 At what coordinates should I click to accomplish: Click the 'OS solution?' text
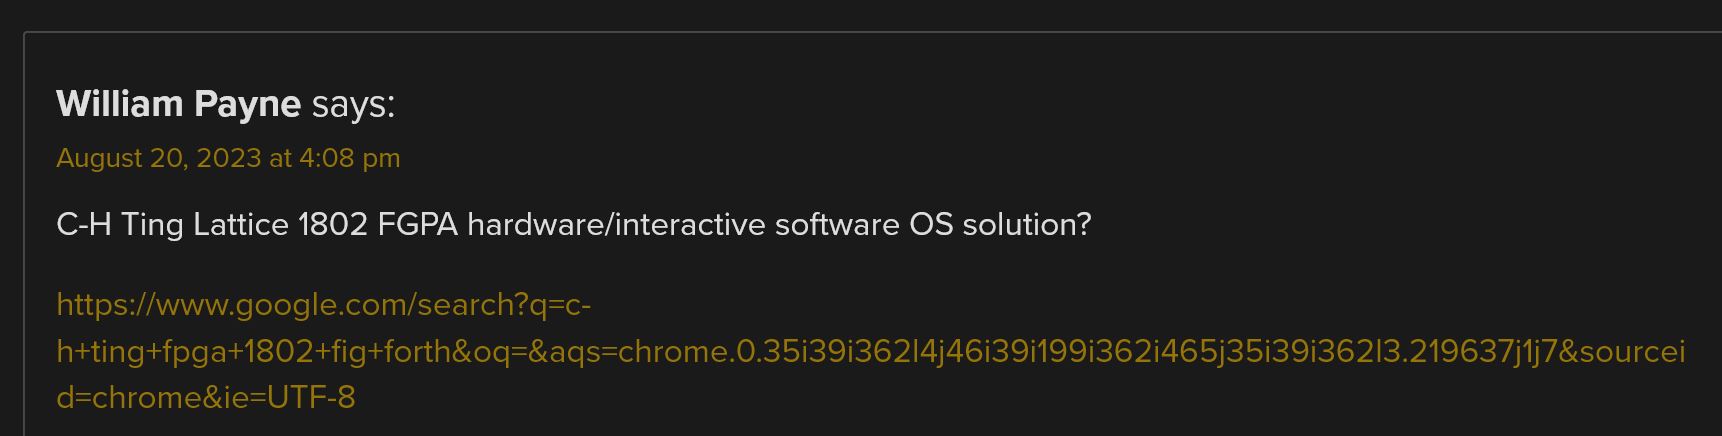(x=1000, y=224)
